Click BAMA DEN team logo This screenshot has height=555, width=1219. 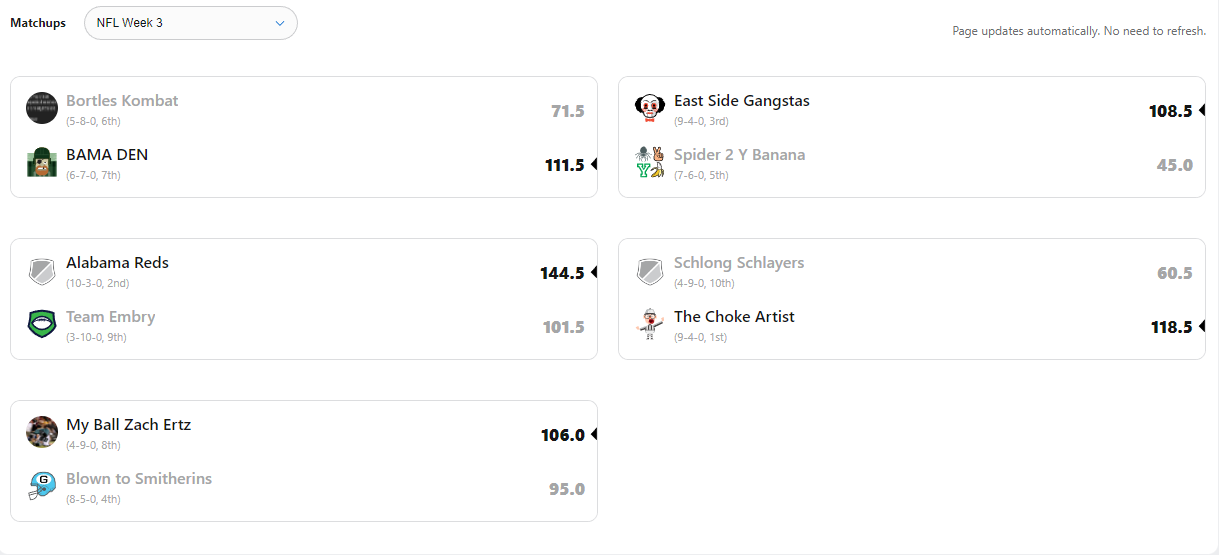coord(42,162)
